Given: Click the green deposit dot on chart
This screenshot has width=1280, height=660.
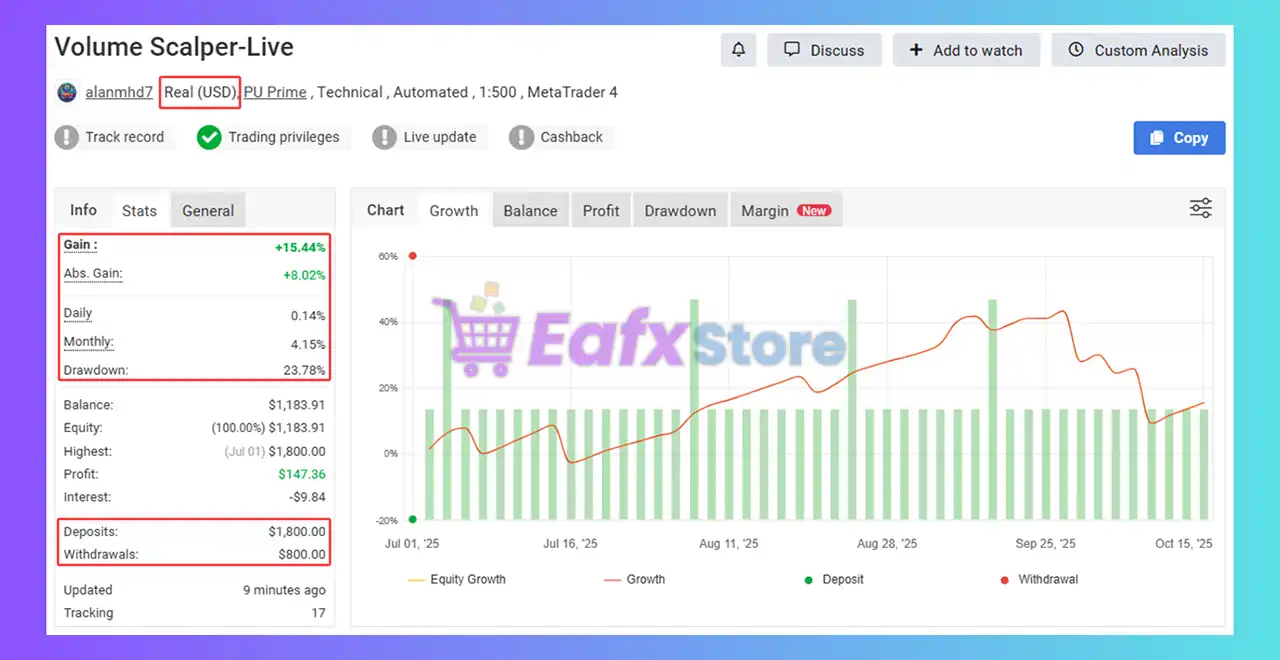Looking at the screenshot, I should [412, 519].
